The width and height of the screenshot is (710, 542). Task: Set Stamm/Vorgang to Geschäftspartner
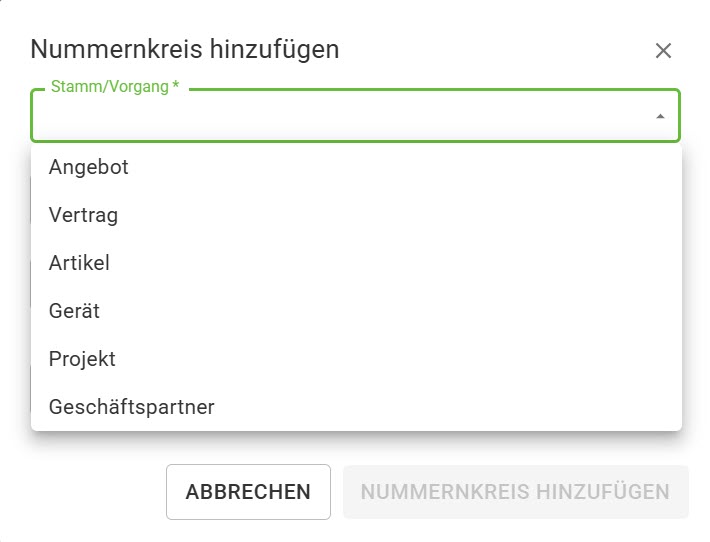131,407
